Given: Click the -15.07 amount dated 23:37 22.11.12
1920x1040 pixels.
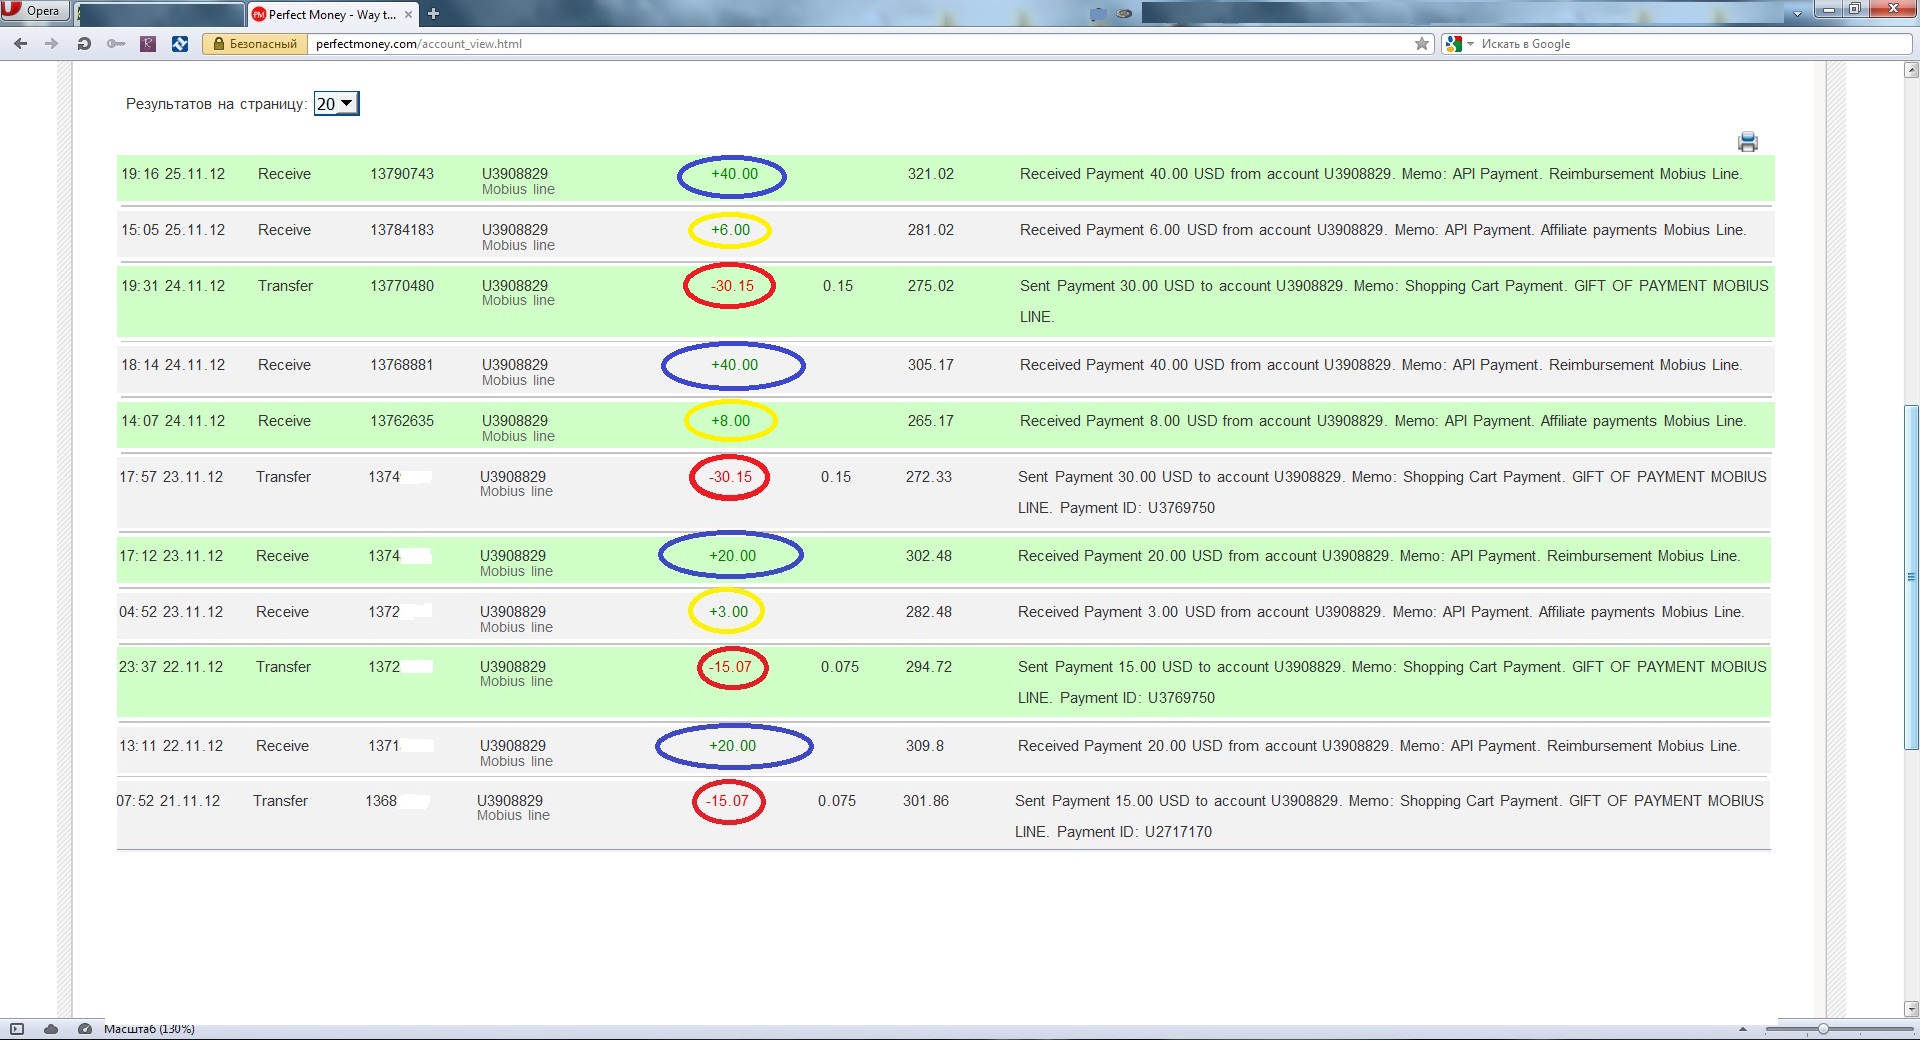Looking at the screenshot, I should (x=730, y=667).
